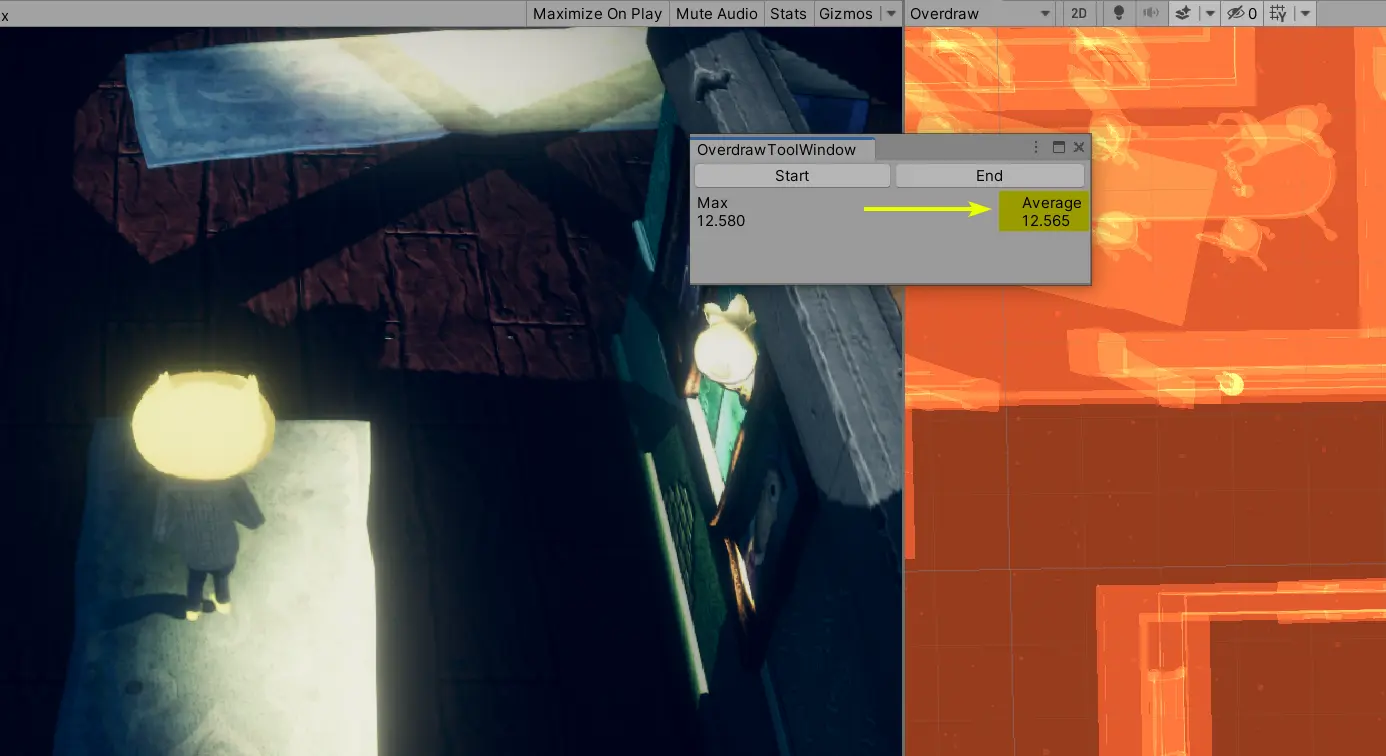Screen dimensions: 1386x756
Task: Click the highlighted Average 12.565 value
Action: click(x=1043, y=211)
